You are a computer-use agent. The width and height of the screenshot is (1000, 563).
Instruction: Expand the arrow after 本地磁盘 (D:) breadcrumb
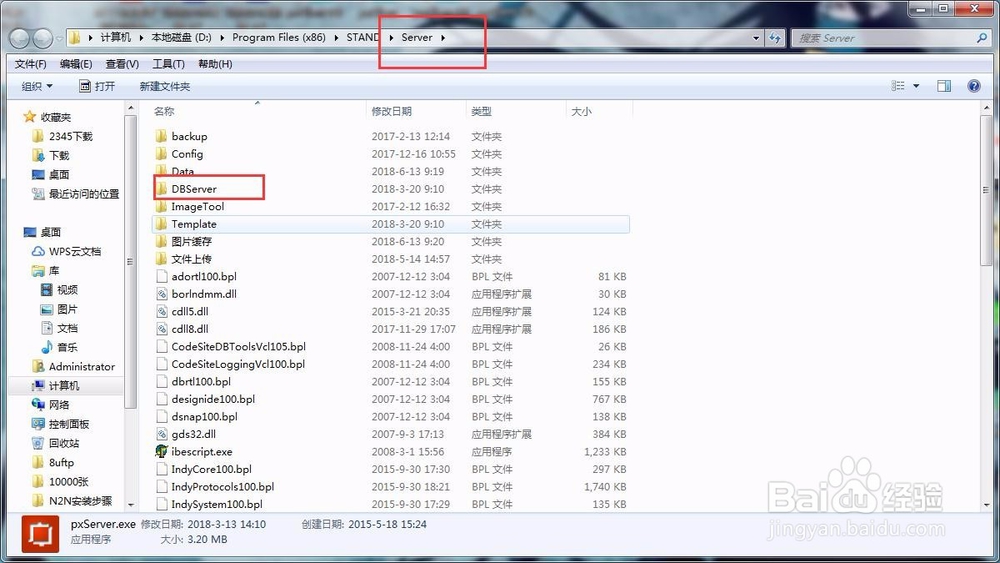pyautogui.click(x=222, y=38)
